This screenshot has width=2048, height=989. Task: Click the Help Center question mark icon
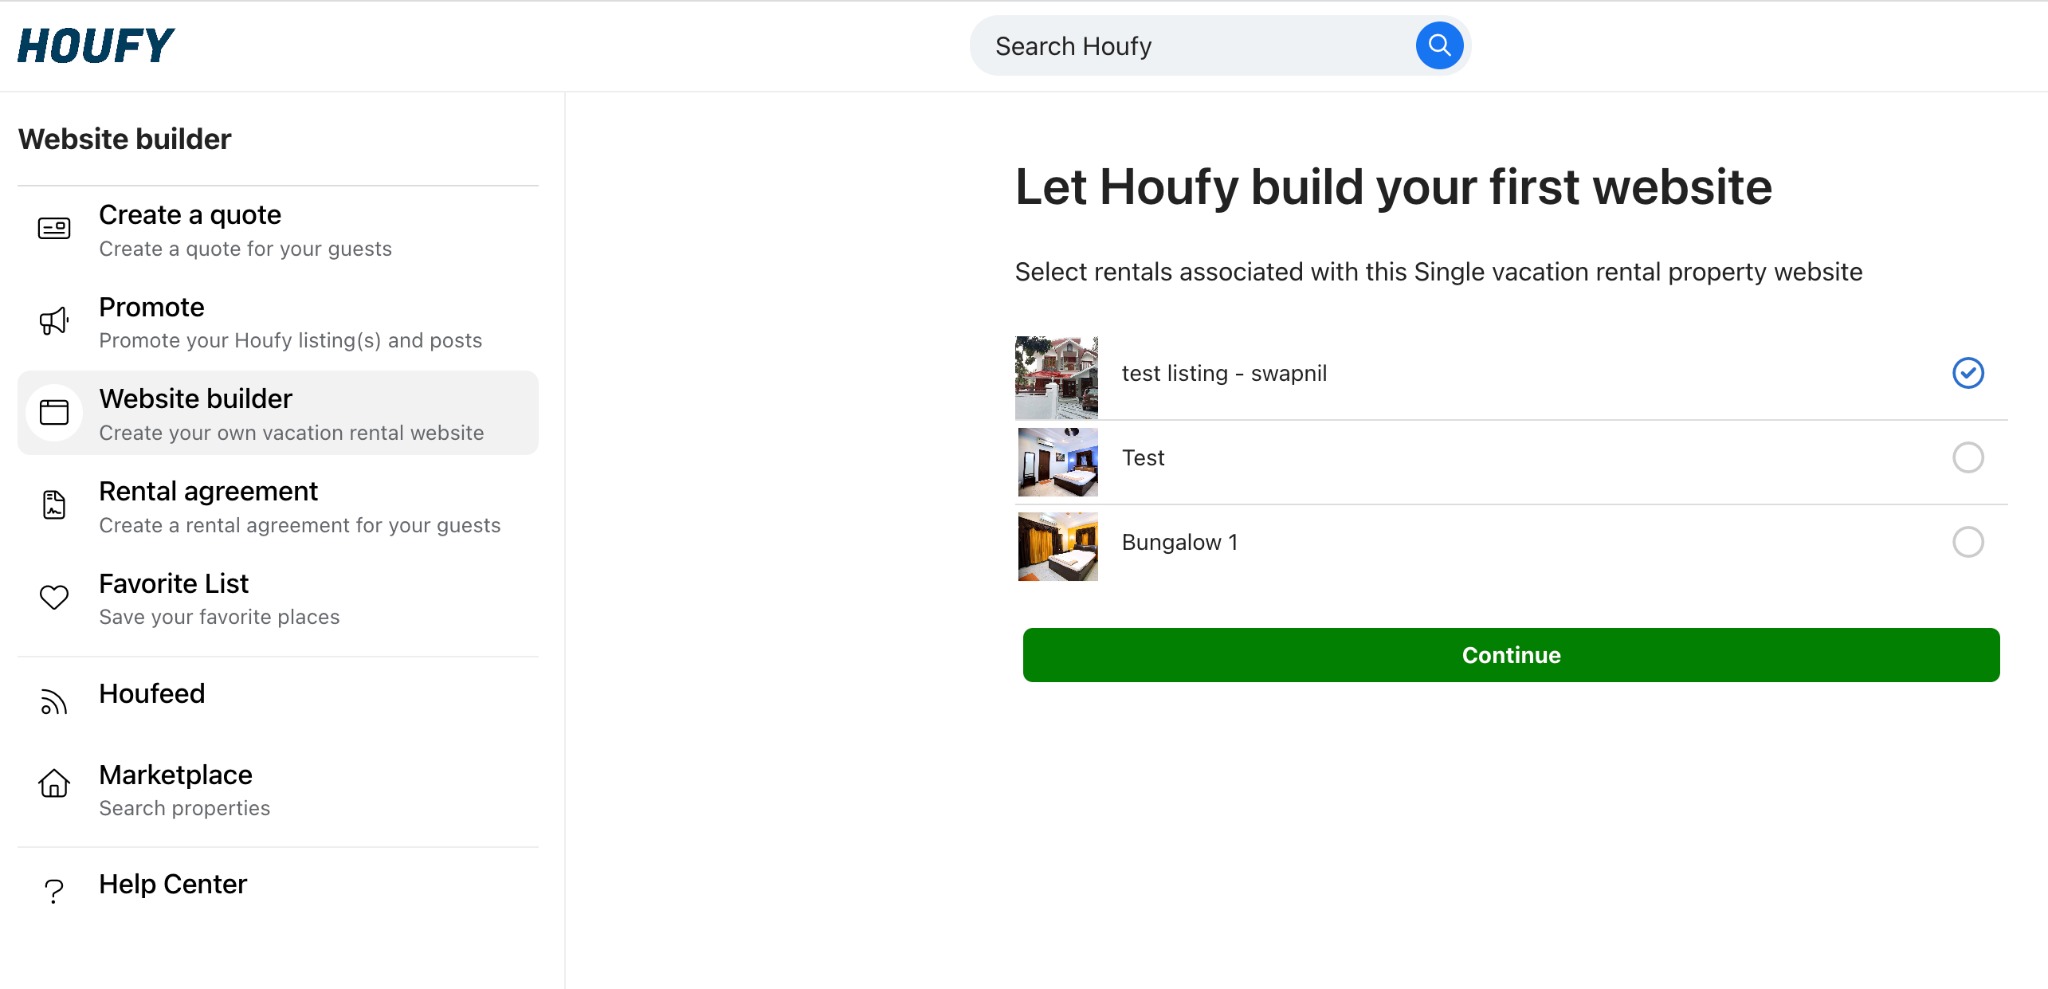pos(54,891)
